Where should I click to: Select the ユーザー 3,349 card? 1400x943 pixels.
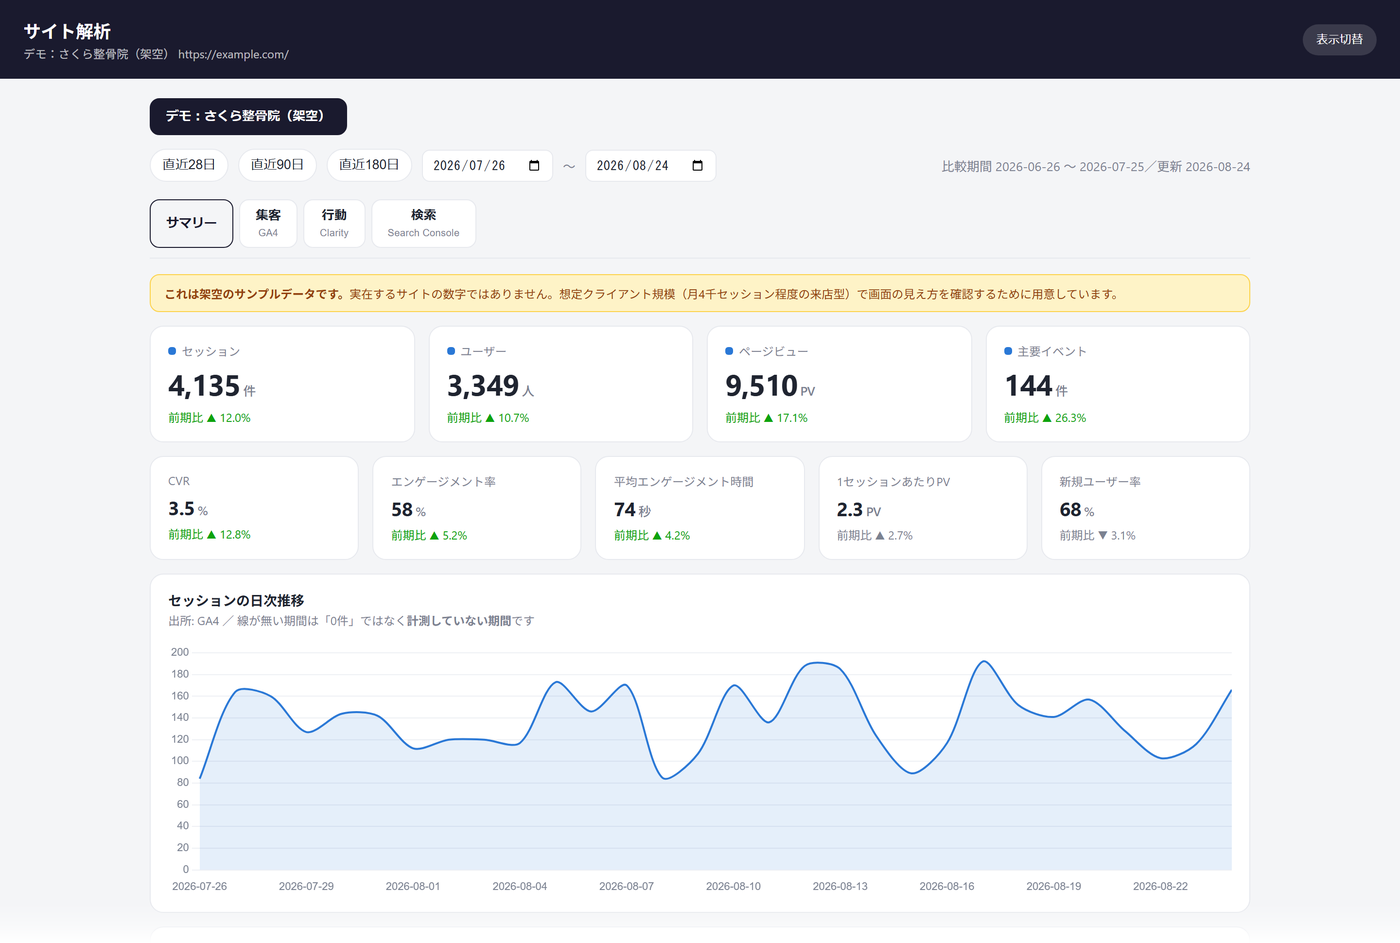pyautogui.click(x=561, y=384)
